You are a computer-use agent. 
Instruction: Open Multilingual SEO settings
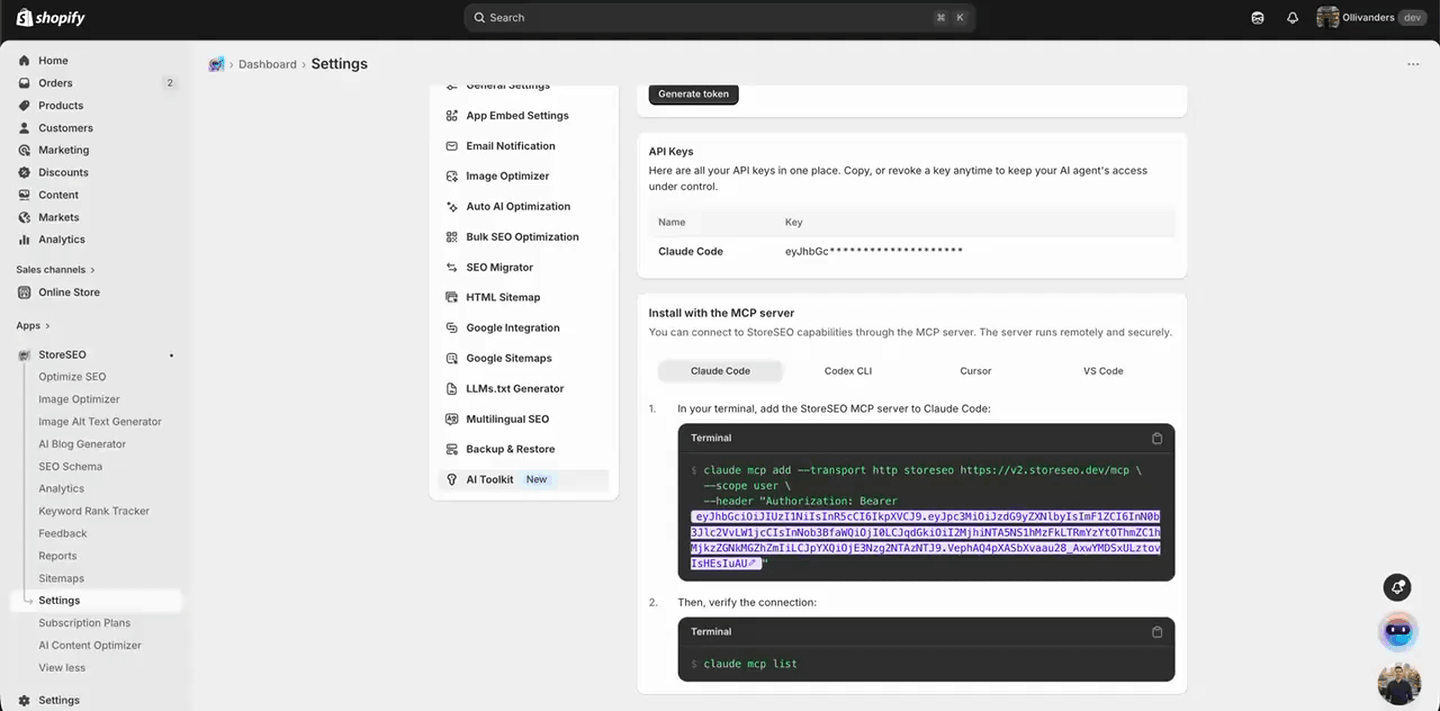(x=507, y=419)
